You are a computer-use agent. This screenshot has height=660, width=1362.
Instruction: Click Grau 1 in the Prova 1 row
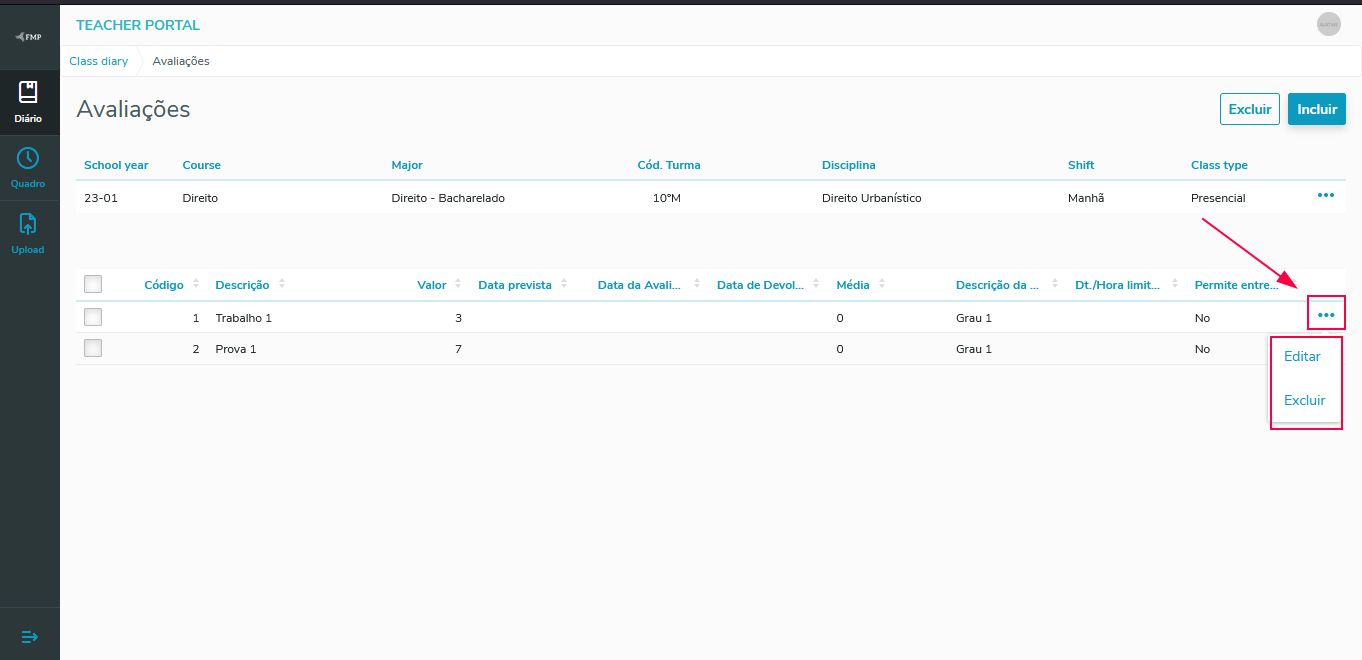pyautogui.click(x=974, y=349)
